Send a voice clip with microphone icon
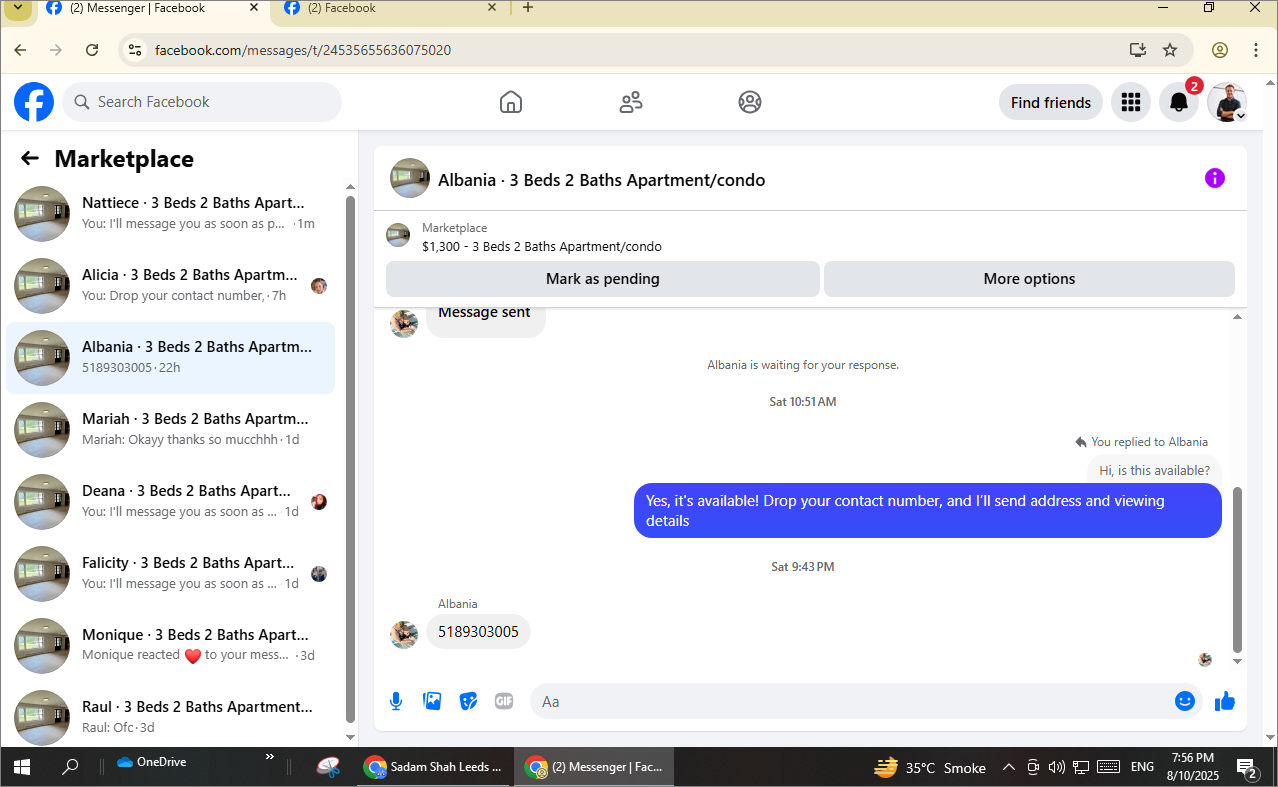This screenshot has width=1278, height=787. point(396,701)
